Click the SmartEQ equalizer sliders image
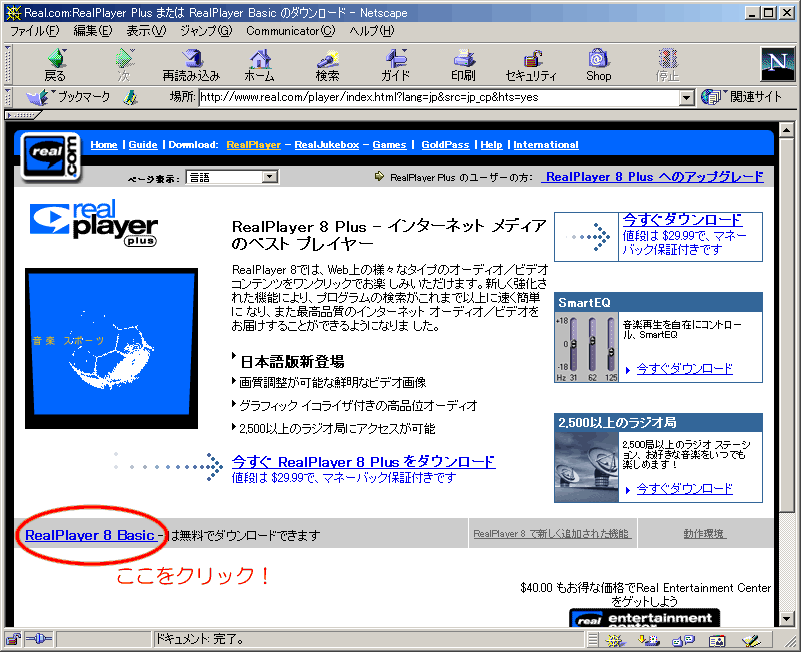 coord(586,347)
